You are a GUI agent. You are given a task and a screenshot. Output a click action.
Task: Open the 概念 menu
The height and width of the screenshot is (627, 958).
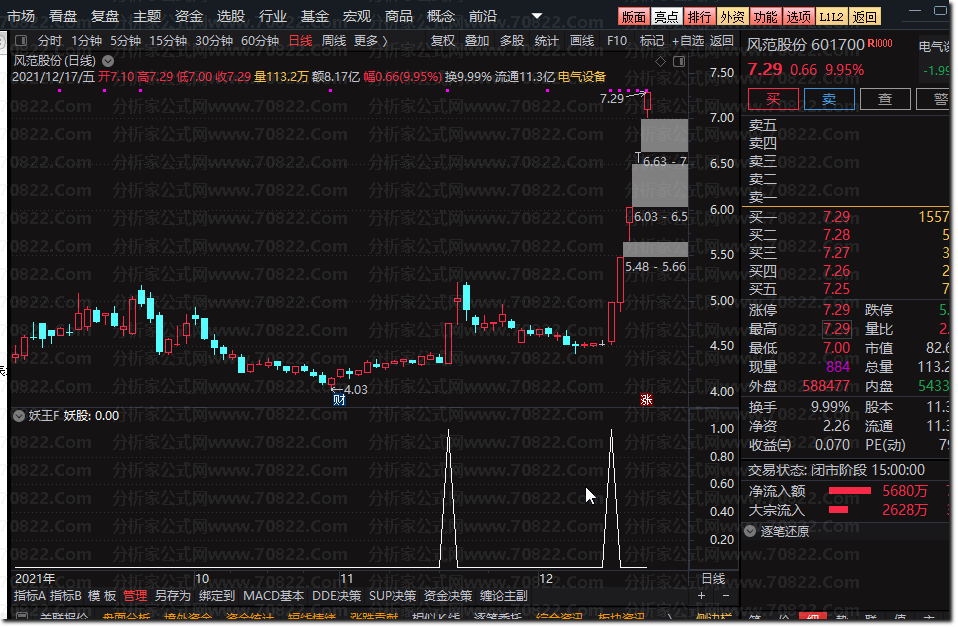tap(441, 16)
